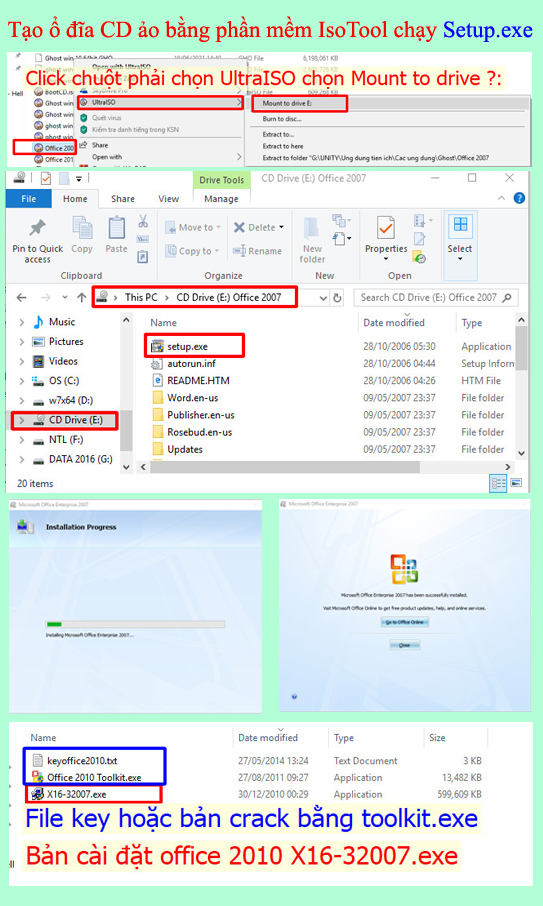Expand the CD Drive (E:) node
This screenshot has height=906, width=543.
click(x=21, y=420)
